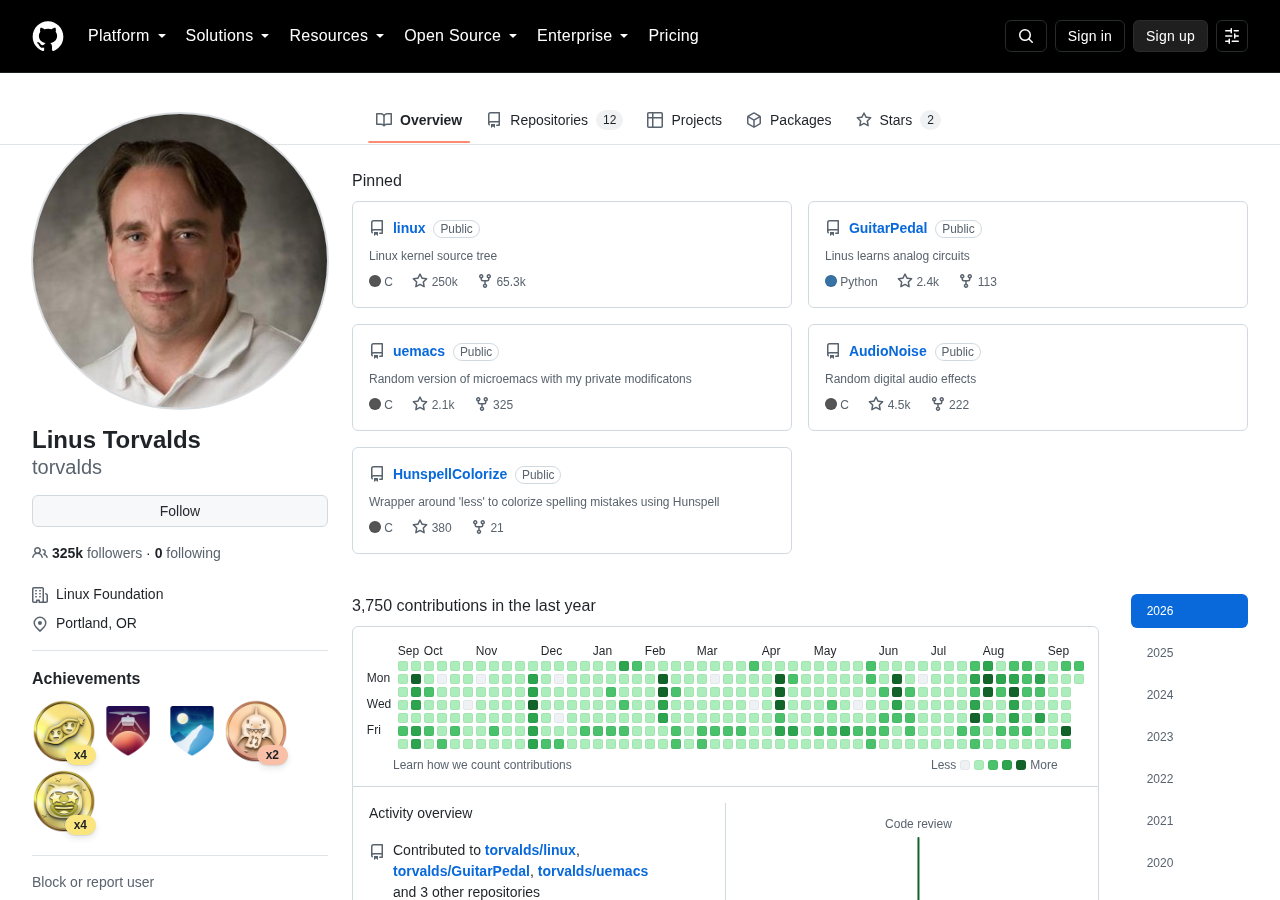
Task: Expand the Solutions menu
Action: 228,36
